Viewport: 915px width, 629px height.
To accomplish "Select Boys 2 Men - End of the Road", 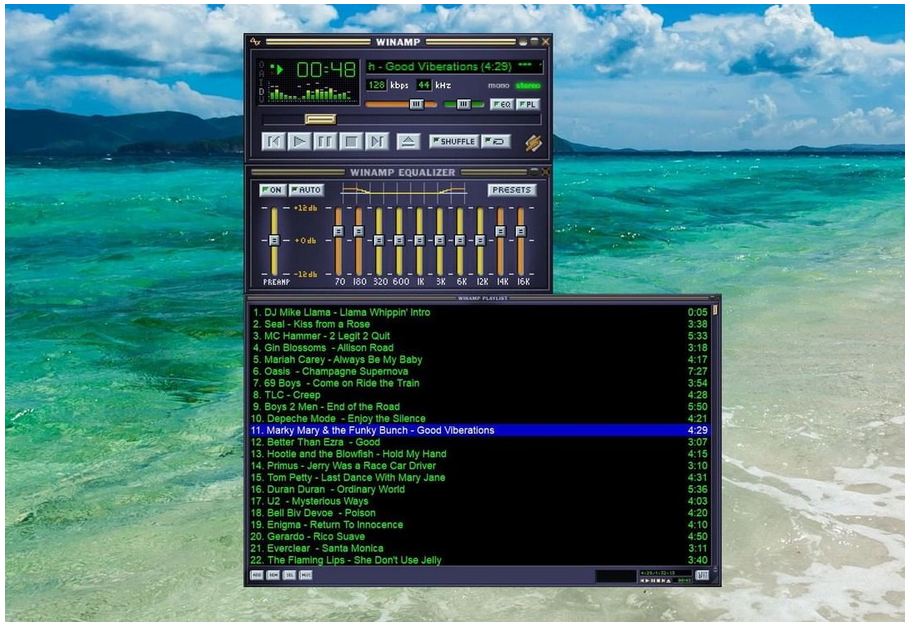I will [479, 407].
